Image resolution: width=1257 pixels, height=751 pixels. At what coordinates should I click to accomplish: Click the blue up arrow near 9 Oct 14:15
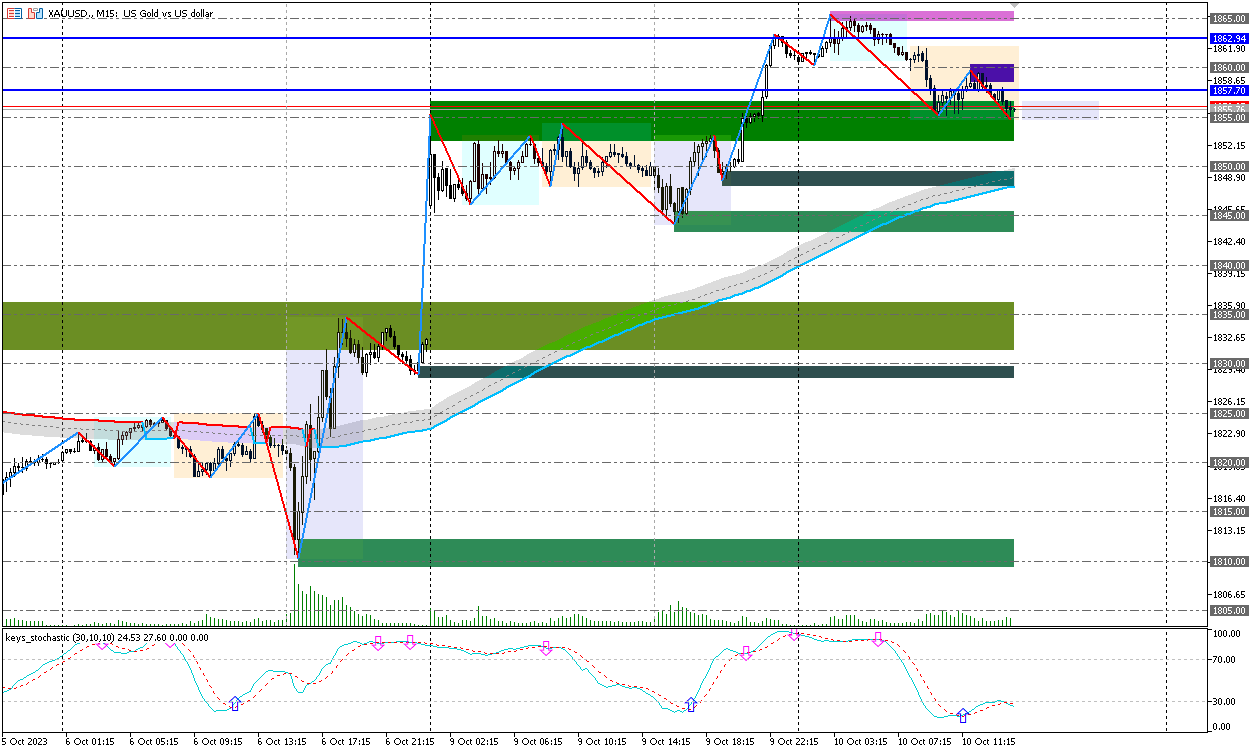(691, 704)
